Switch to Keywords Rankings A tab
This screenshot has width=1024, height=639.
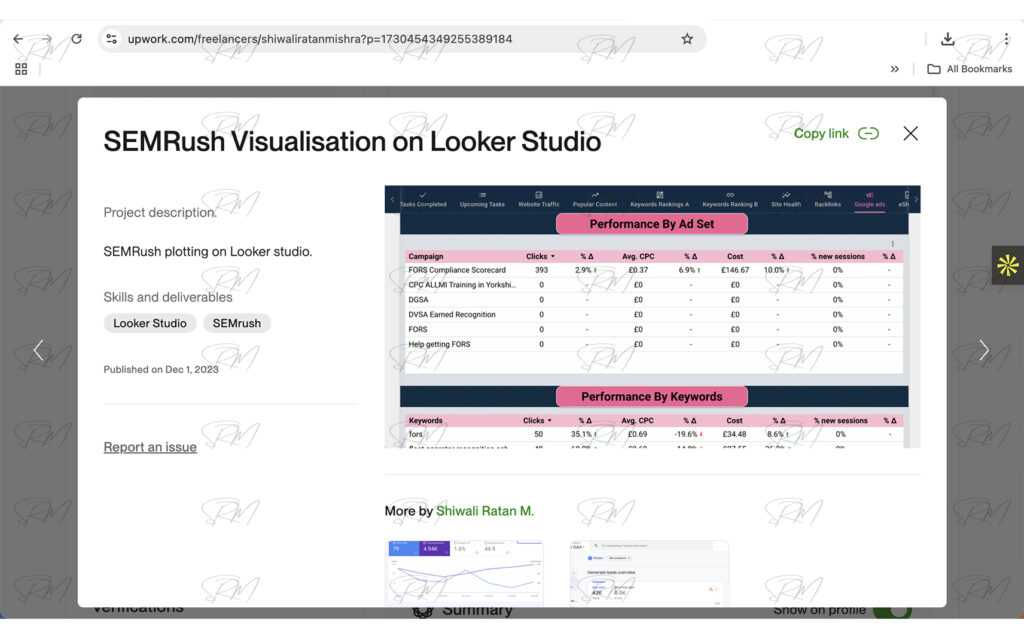click(659, 199)
